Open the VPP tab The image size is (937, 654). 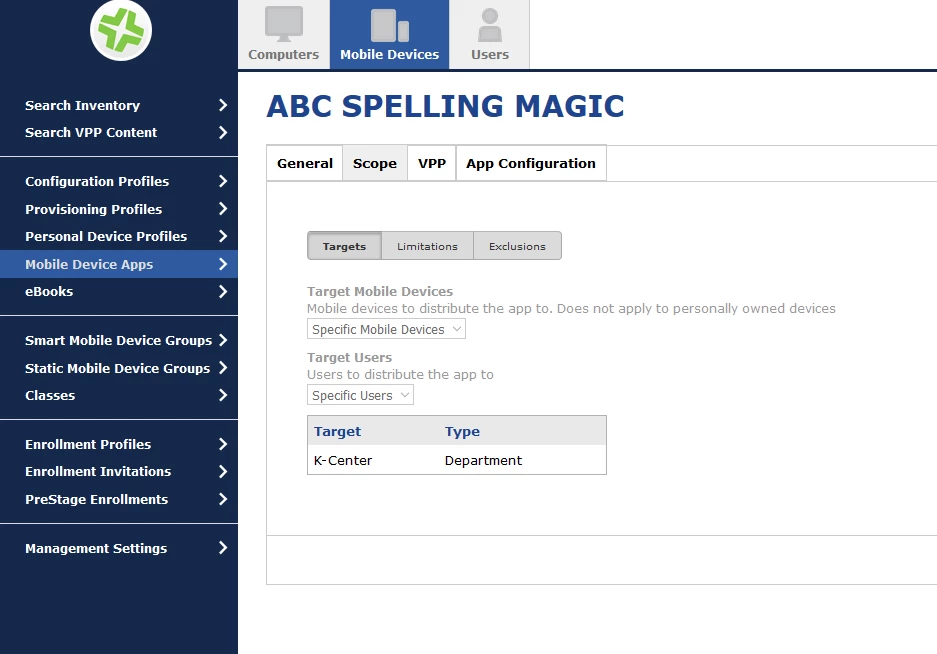[x=431, y=163]
